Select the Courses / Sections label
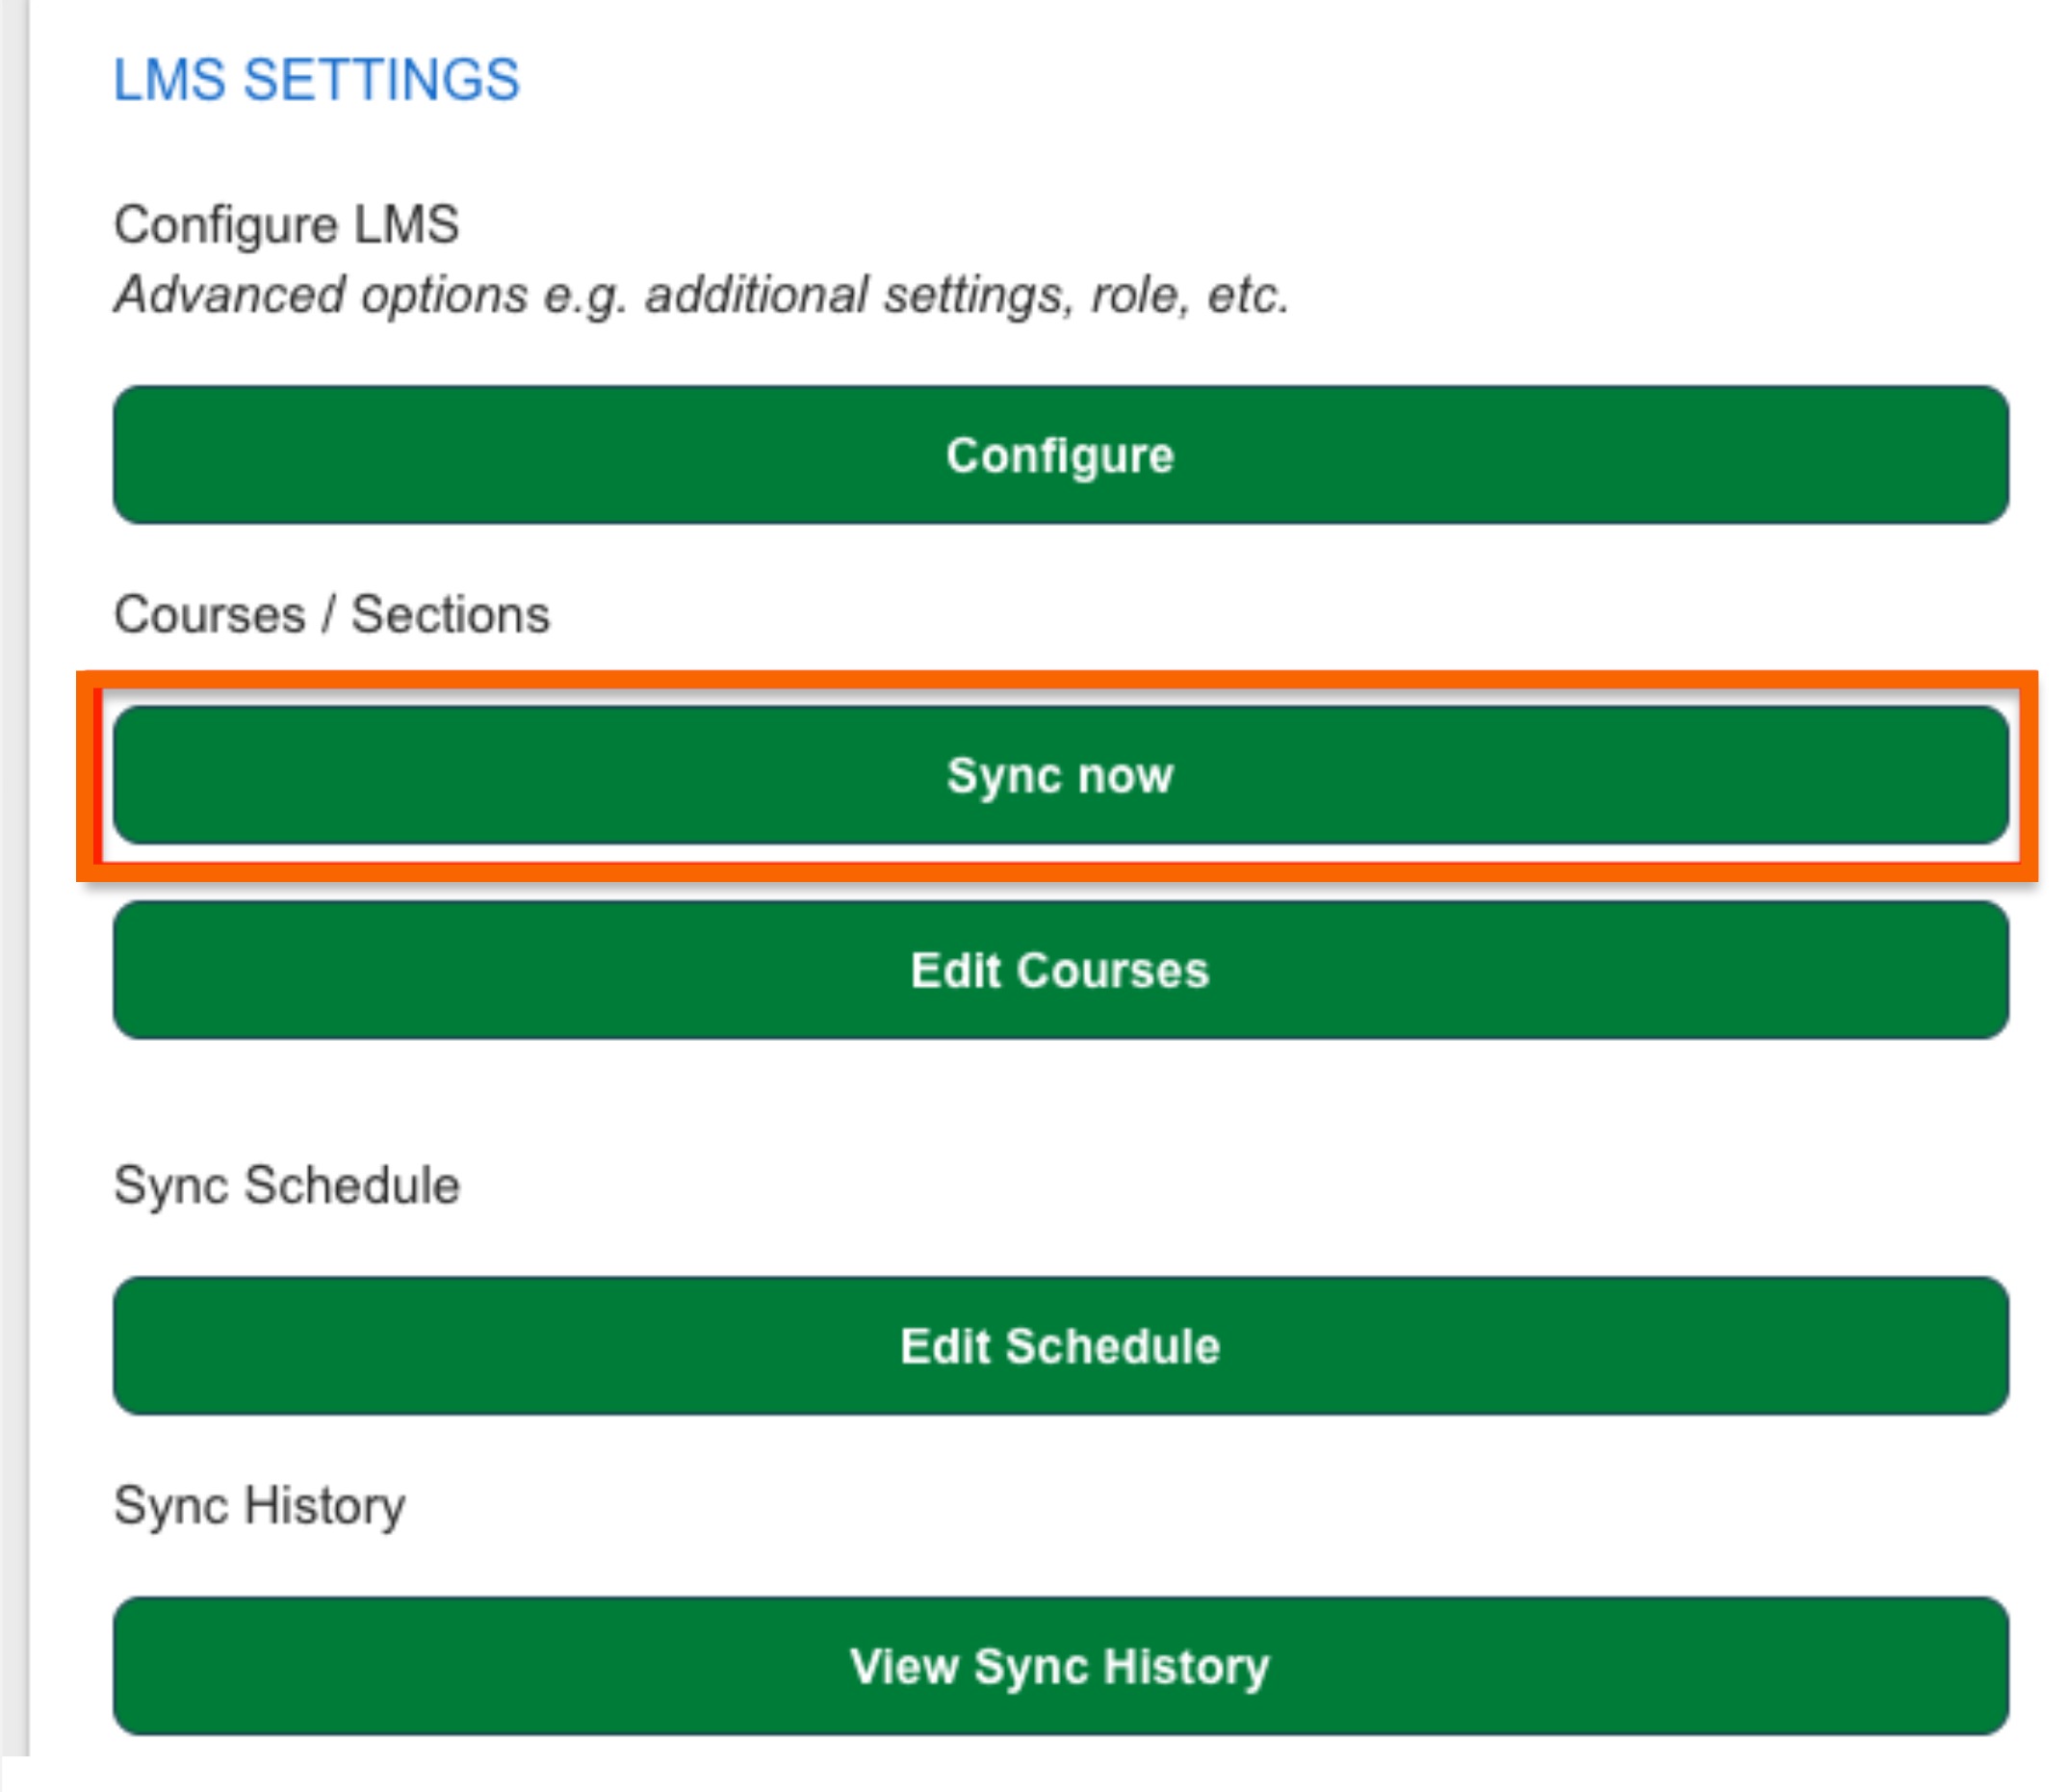The image size is (2068, 1792). click(331, 614)
